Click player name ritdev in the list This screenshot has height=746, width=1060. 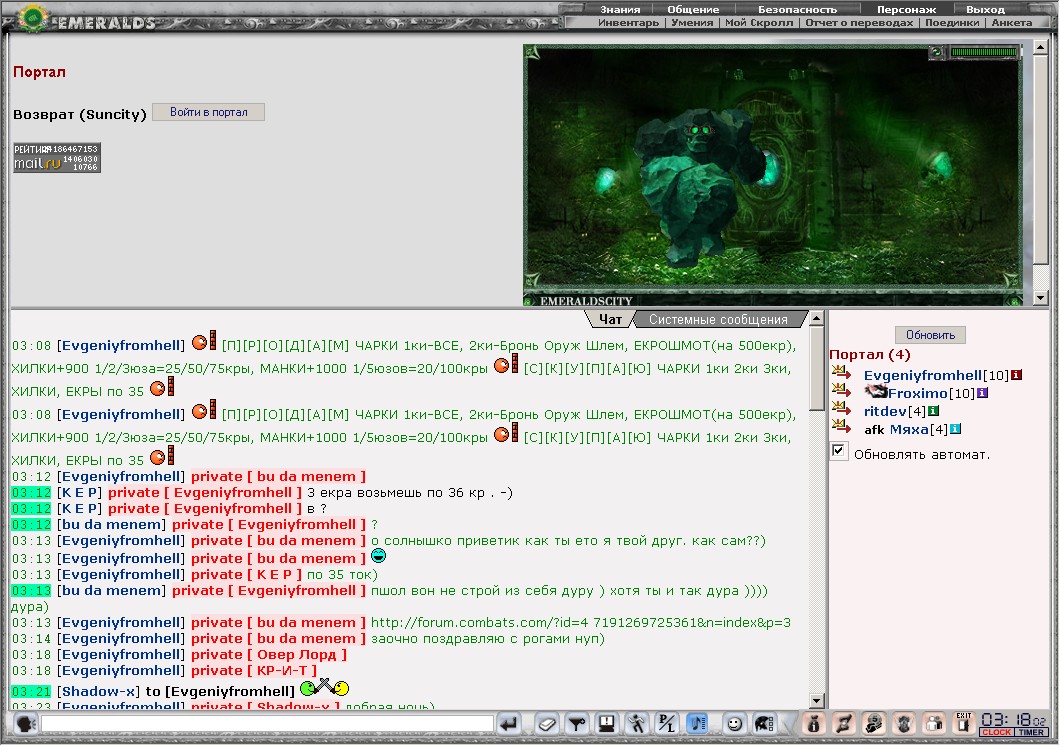click(885, 412)
